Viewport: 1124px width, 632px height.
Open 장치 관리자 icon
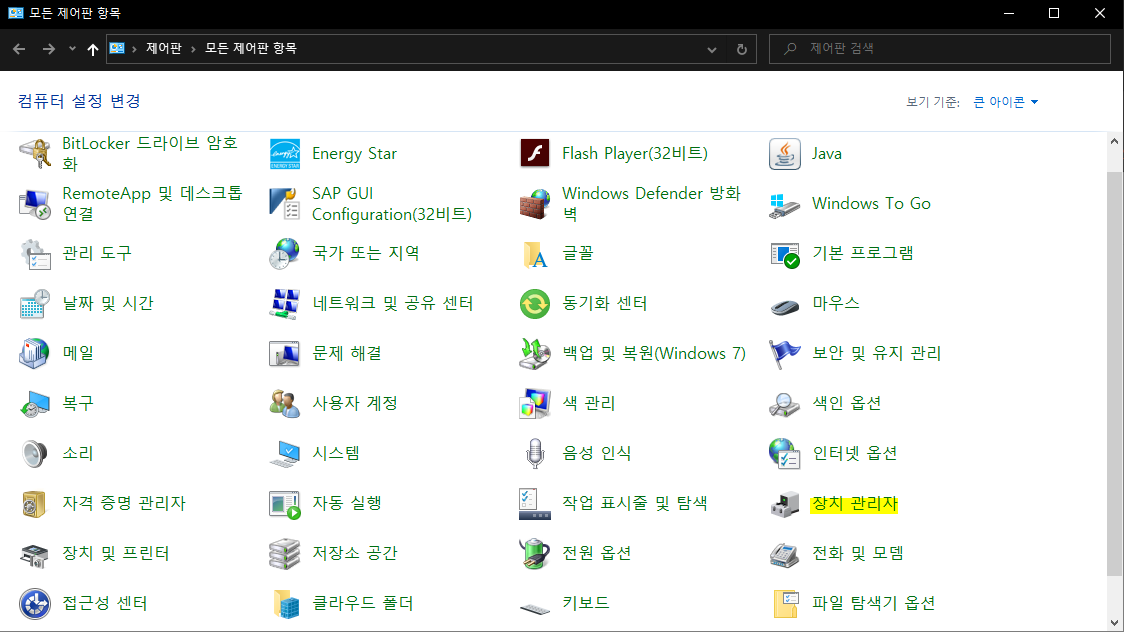click(785, 504)
